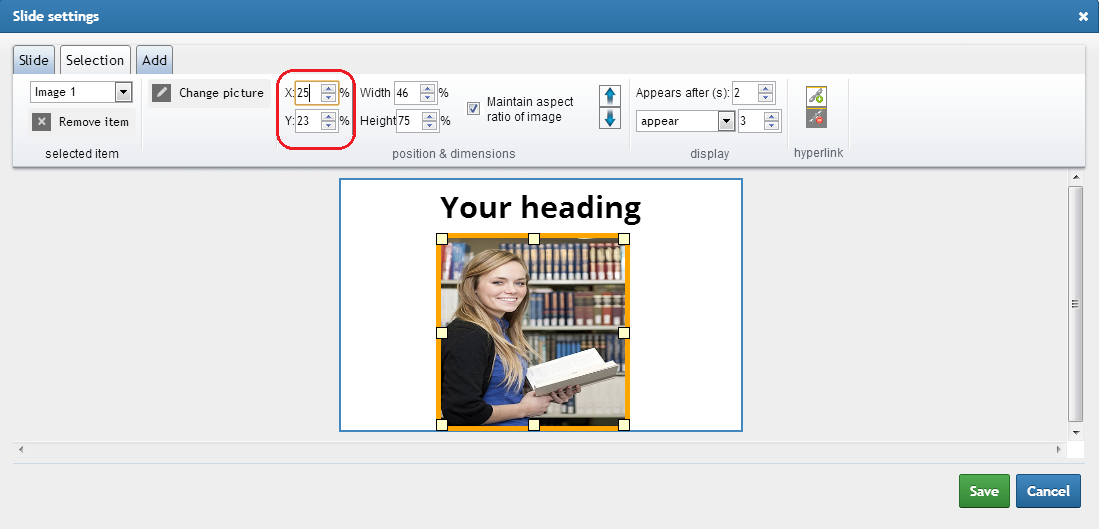Click the horizontal scrollbar right arrow

point(1059,449)
